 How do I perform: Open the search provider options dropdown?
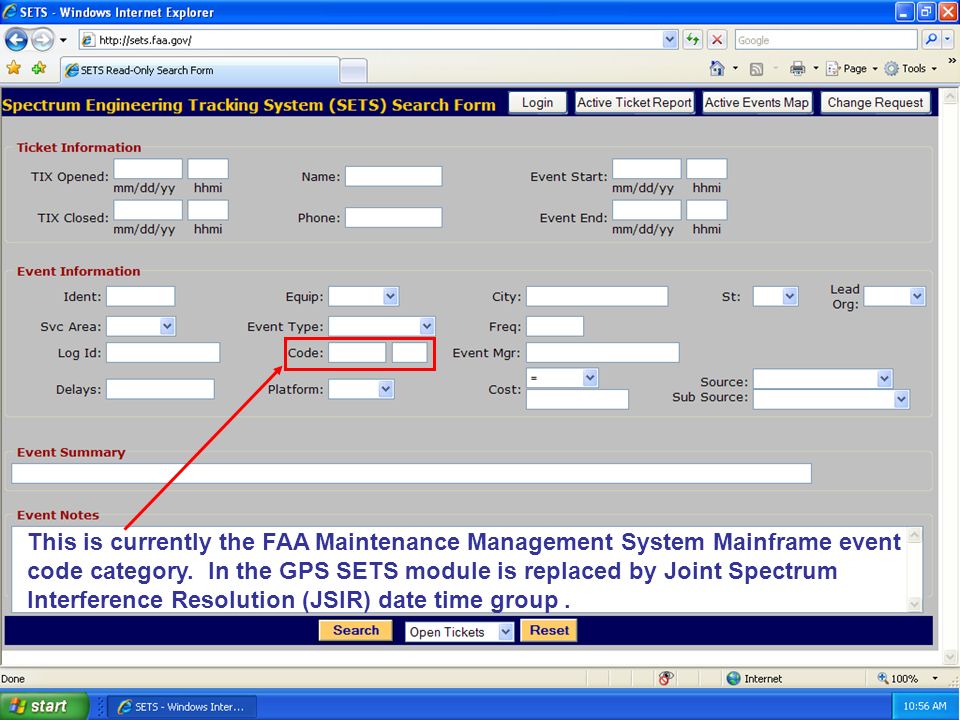[x=948, y=40]
